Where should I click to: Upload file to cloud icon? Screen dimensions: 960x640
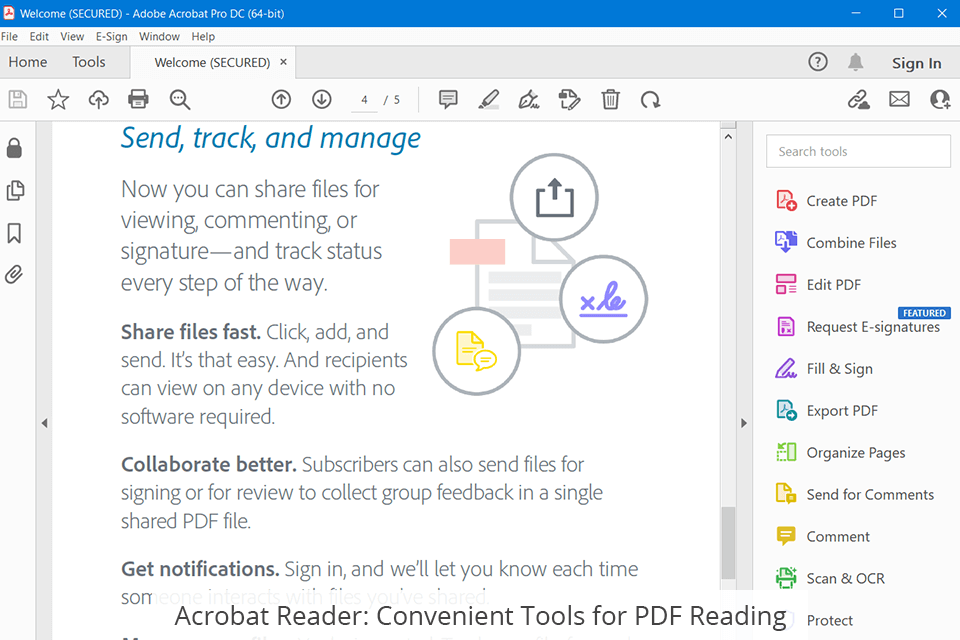[x=99, y=99]
